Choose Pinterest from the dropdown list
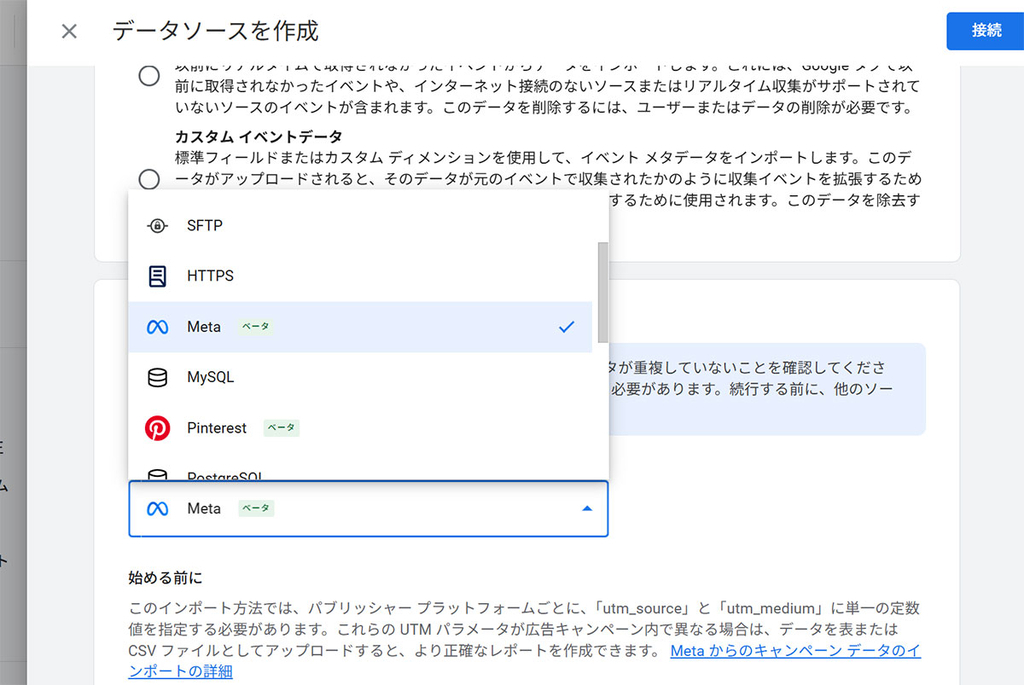 point(360,428)
